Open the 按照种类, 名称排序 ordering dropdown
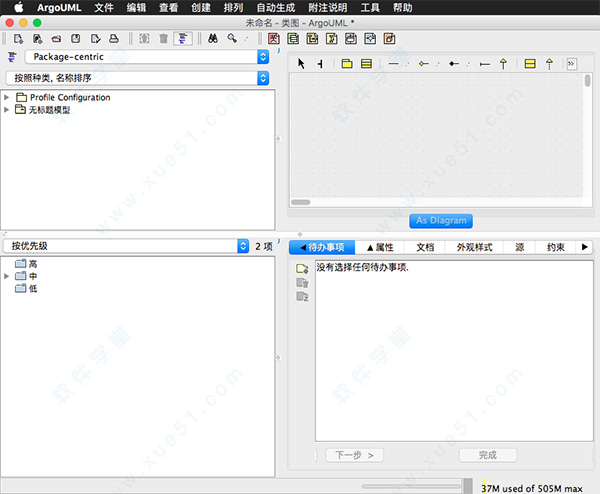The image size is (600, 494). (x=138, y=78)
